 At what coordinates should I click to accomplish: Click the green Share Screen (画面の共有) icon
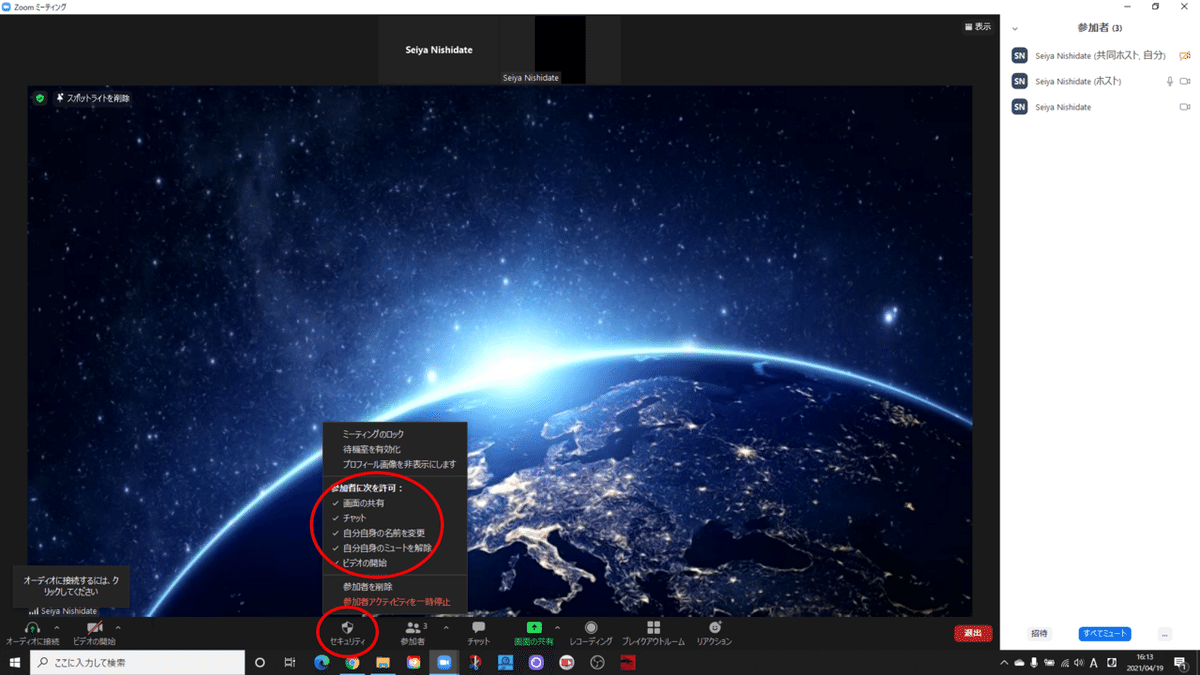coord(534,627)
